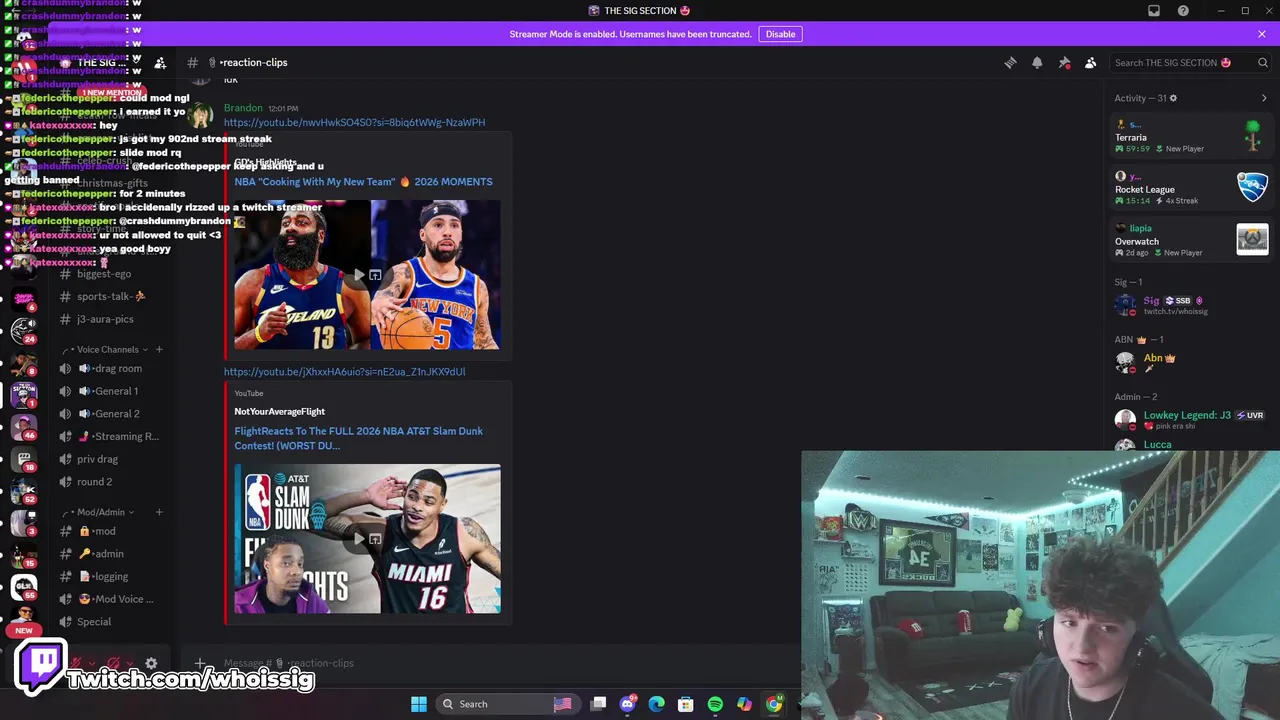Add channel to Voice Channels category

pyautogui.click(x=159, y=349)
